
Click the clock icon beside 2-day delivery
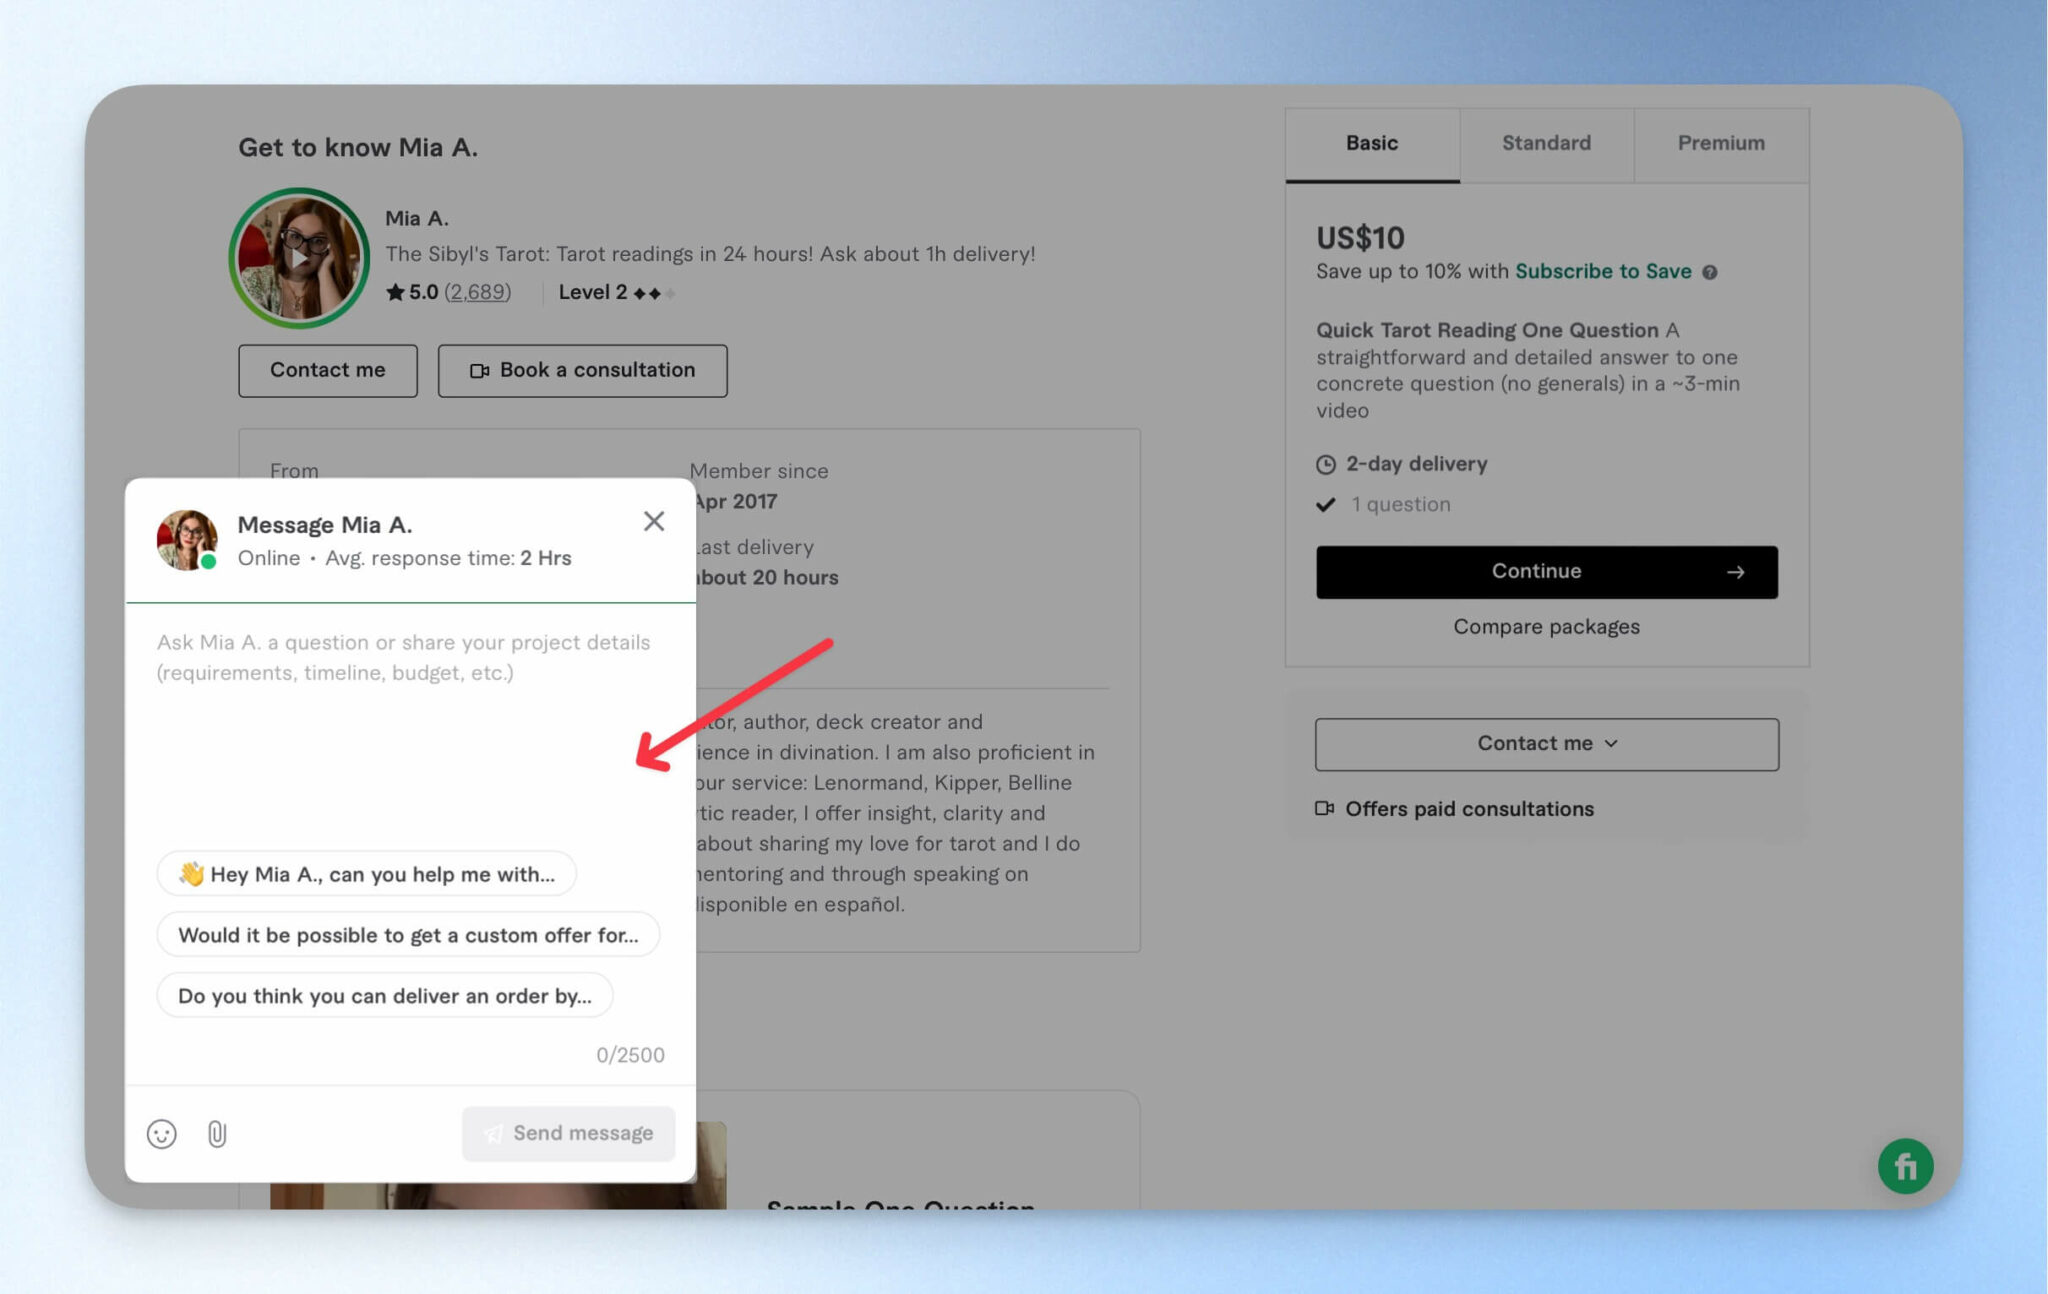pos(1326,464)
